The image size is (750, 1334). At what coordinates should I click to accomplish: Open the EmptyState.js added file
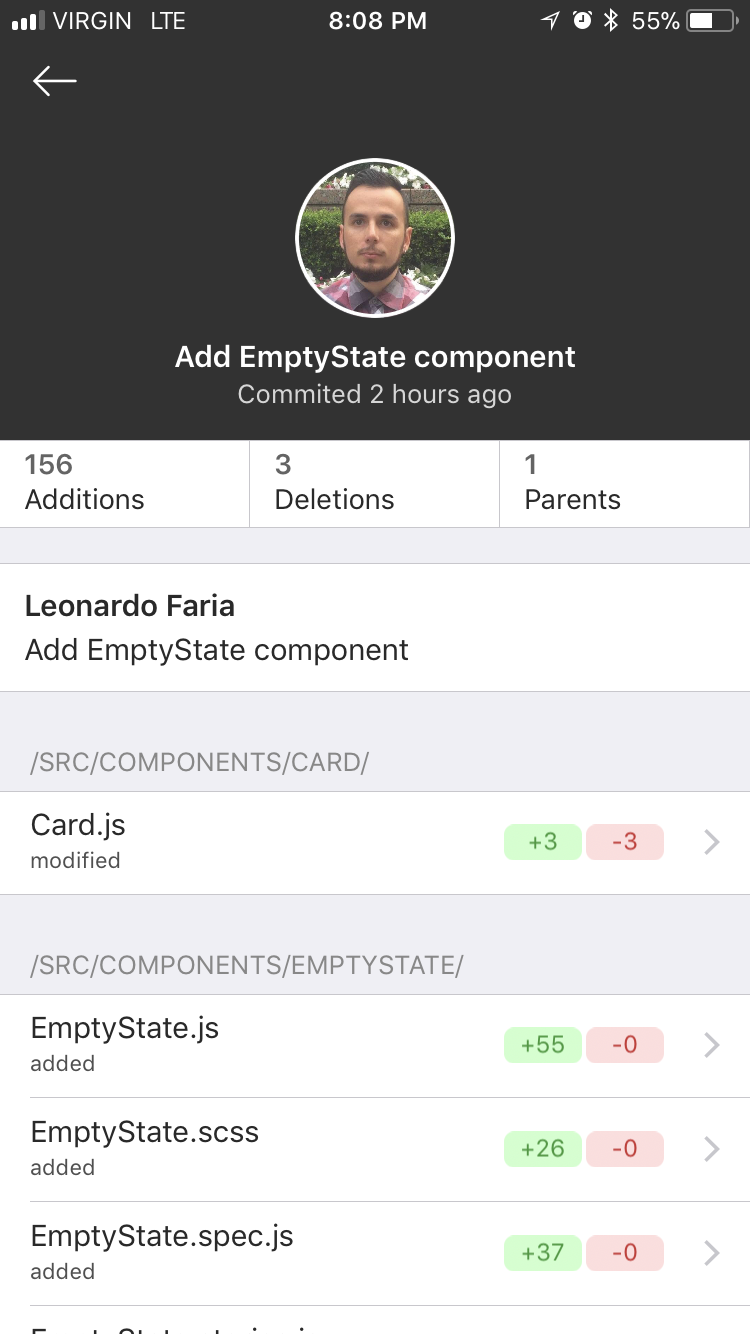200,1045
